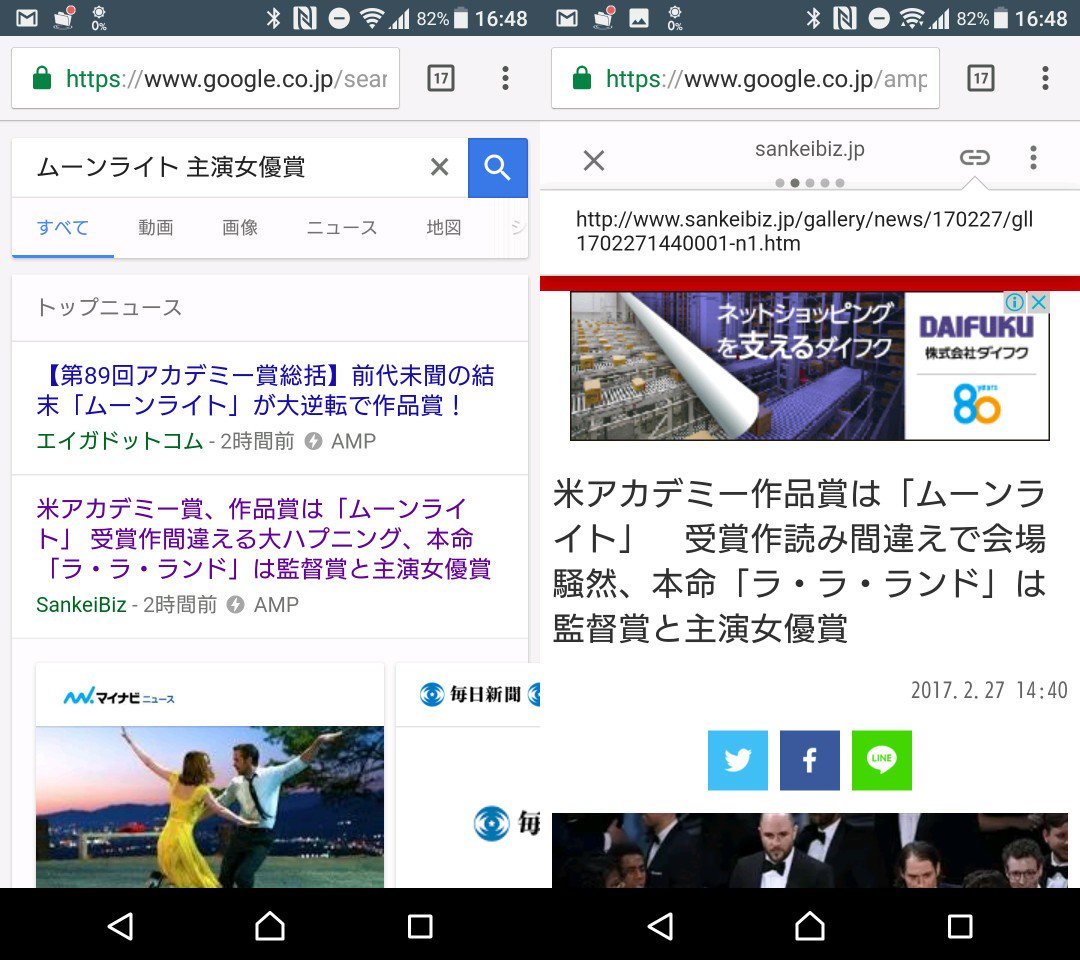1080x960 pixels.
Task: Tap the Gmail notification icon in right status bar
Action: 567,18
